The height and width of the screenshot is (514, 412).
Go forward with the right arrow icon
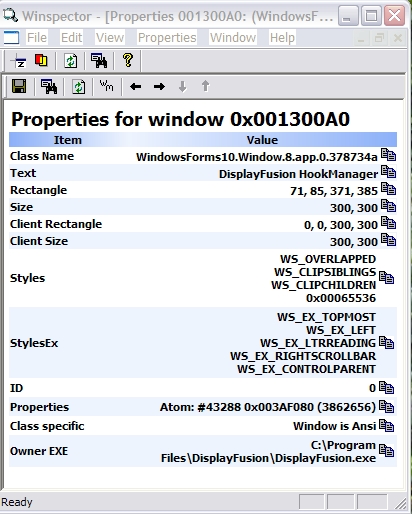coord(159,87)
